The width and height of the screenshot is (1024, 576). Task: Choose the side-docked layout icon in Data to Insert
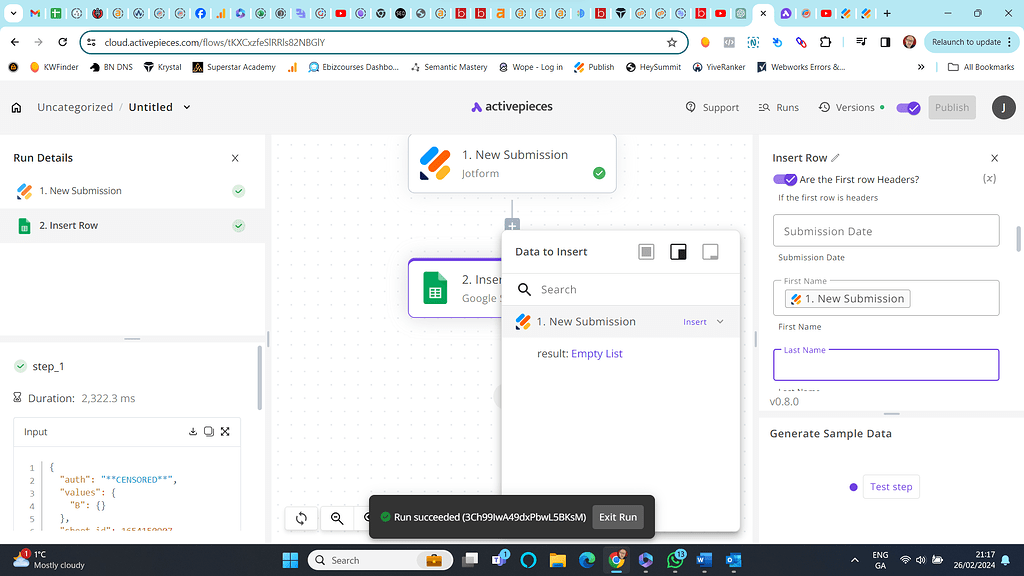pyautogui.click(x=678, y=251)
